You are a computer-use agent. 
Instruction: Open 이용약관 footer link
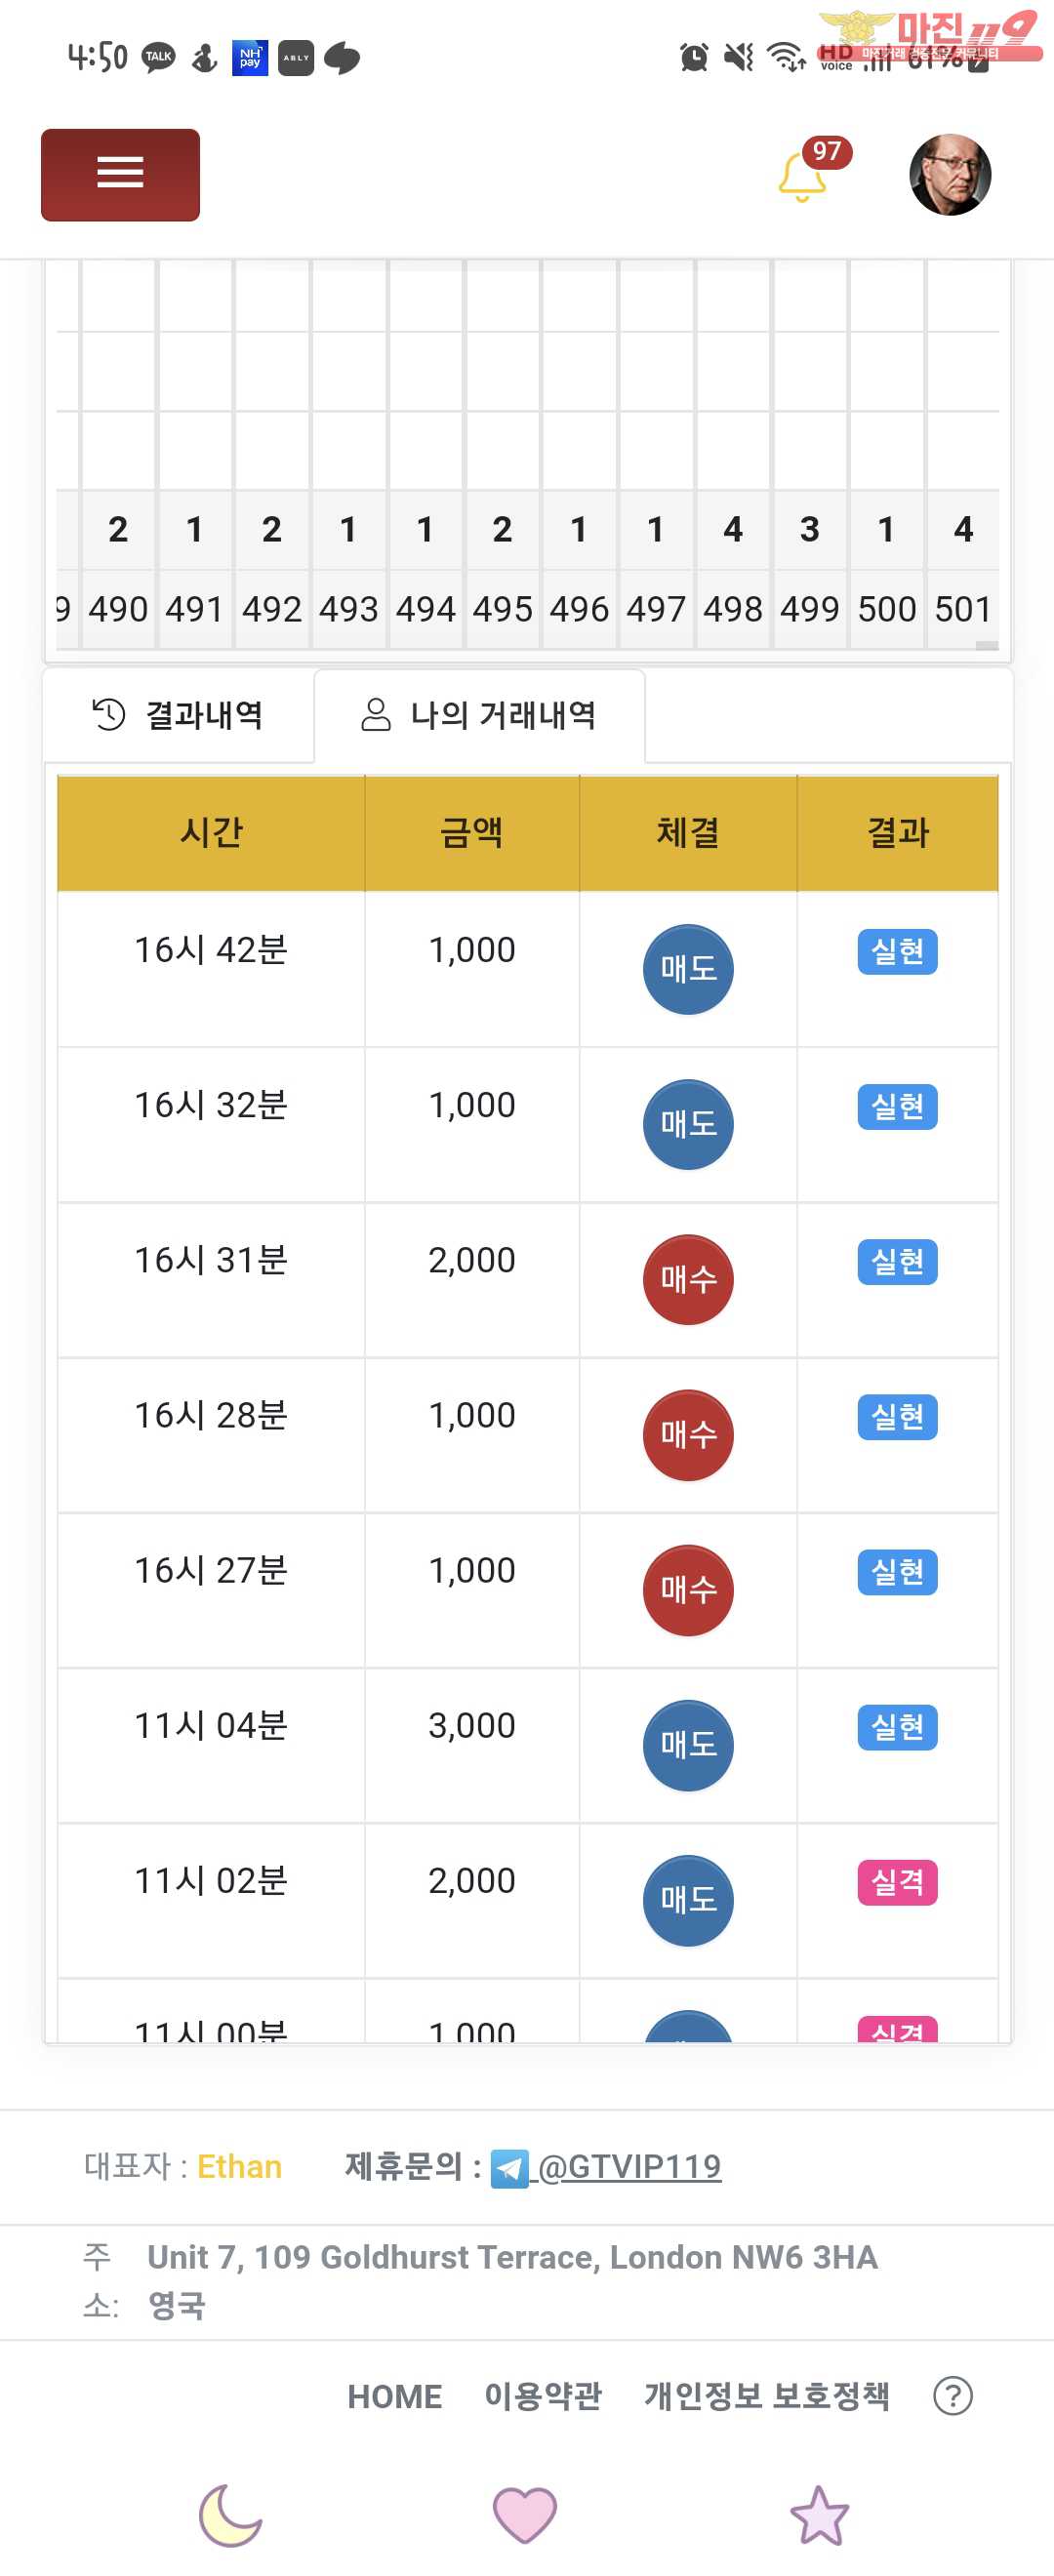pos(543,2396)
